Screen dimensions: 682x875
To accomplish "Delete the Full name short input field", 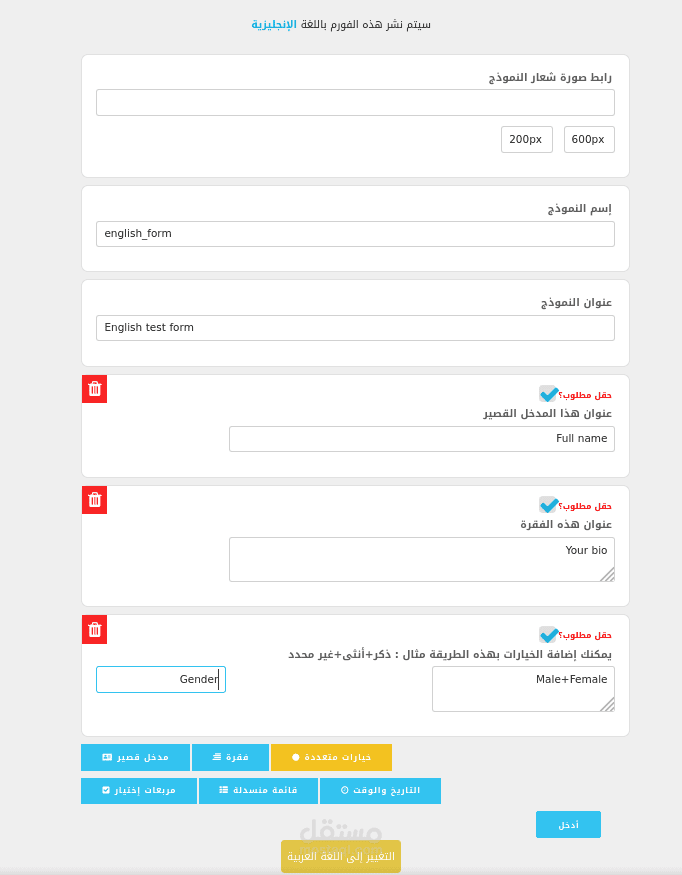I will pos(94,389).
